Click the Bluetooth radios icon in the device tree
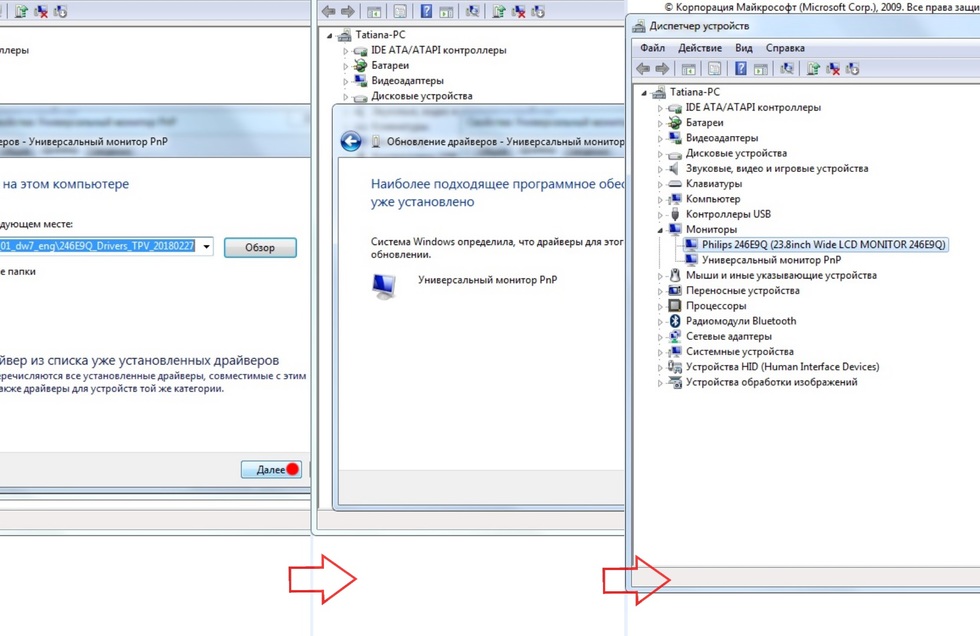Image resolution: width=980 pixels, height=636 pixels. click(x=675, y=321)
